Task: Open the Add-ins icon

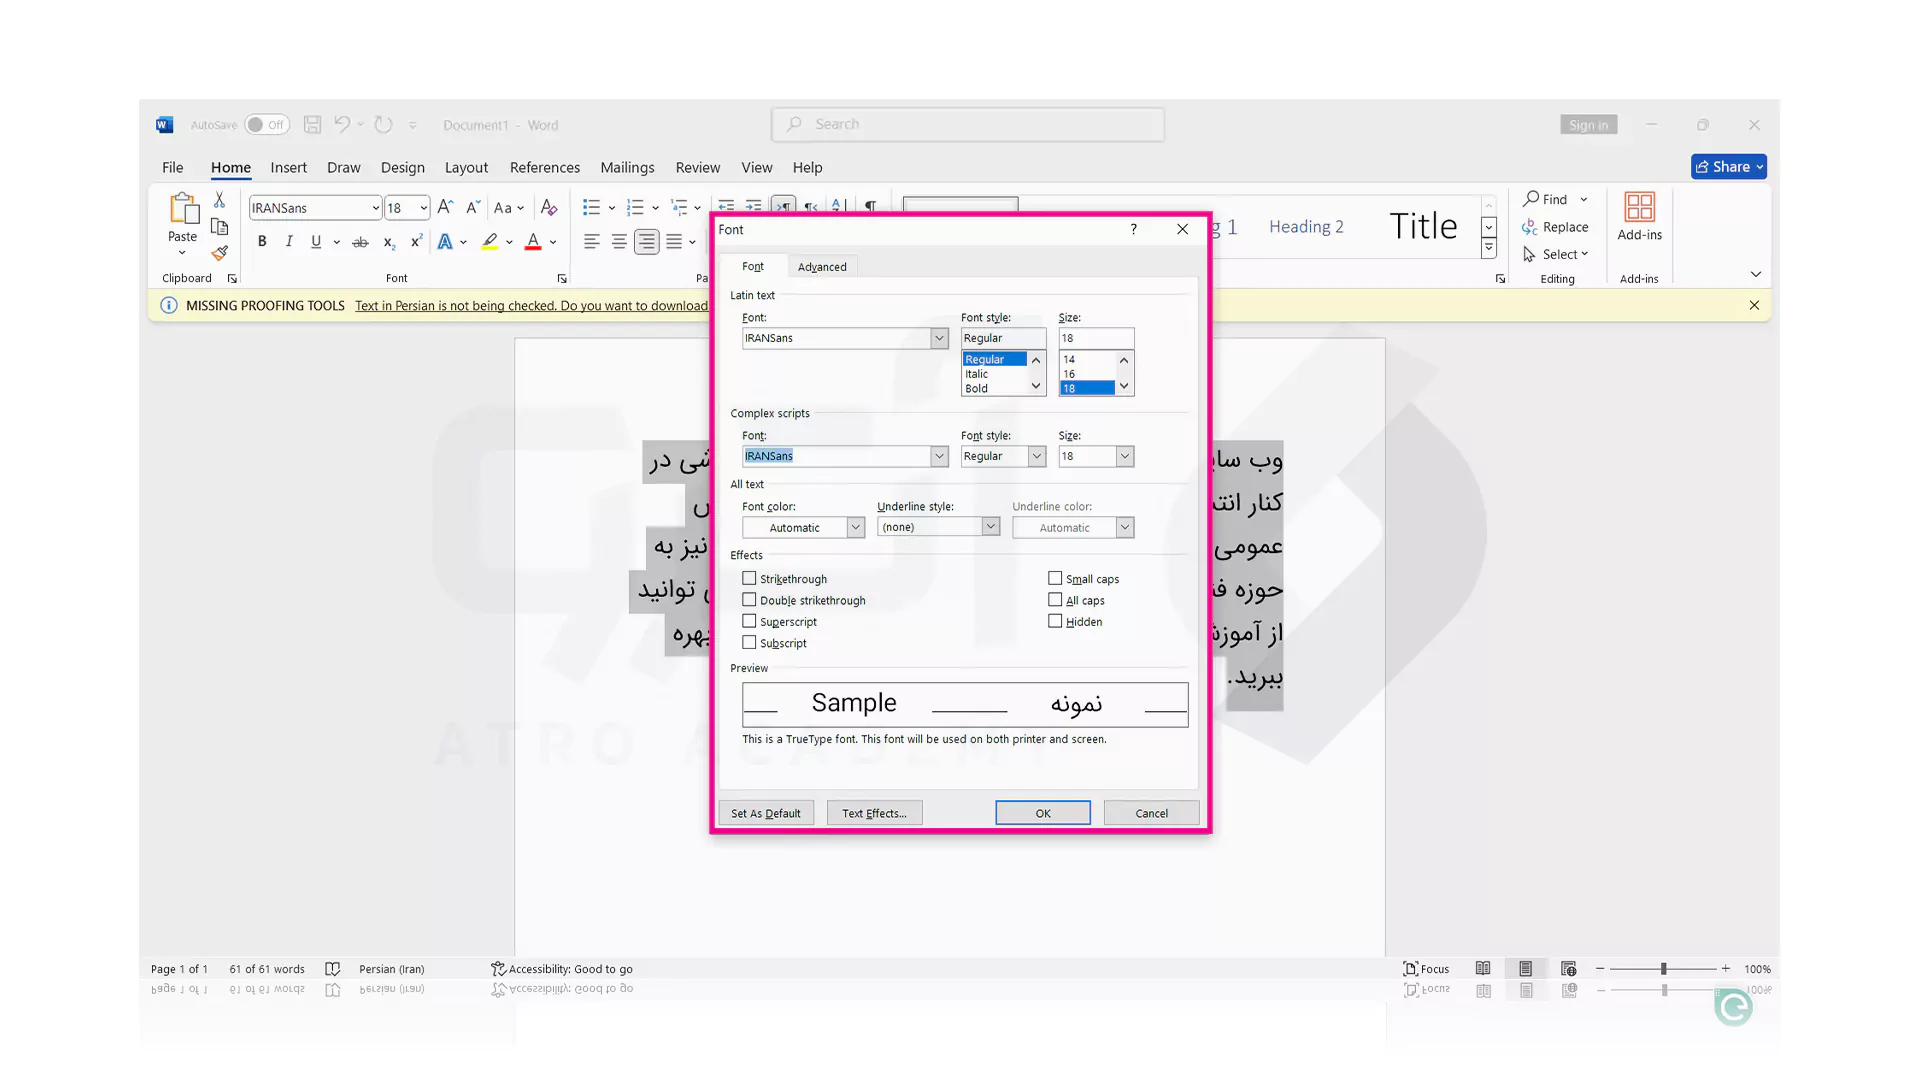Action: [1640, 207]
